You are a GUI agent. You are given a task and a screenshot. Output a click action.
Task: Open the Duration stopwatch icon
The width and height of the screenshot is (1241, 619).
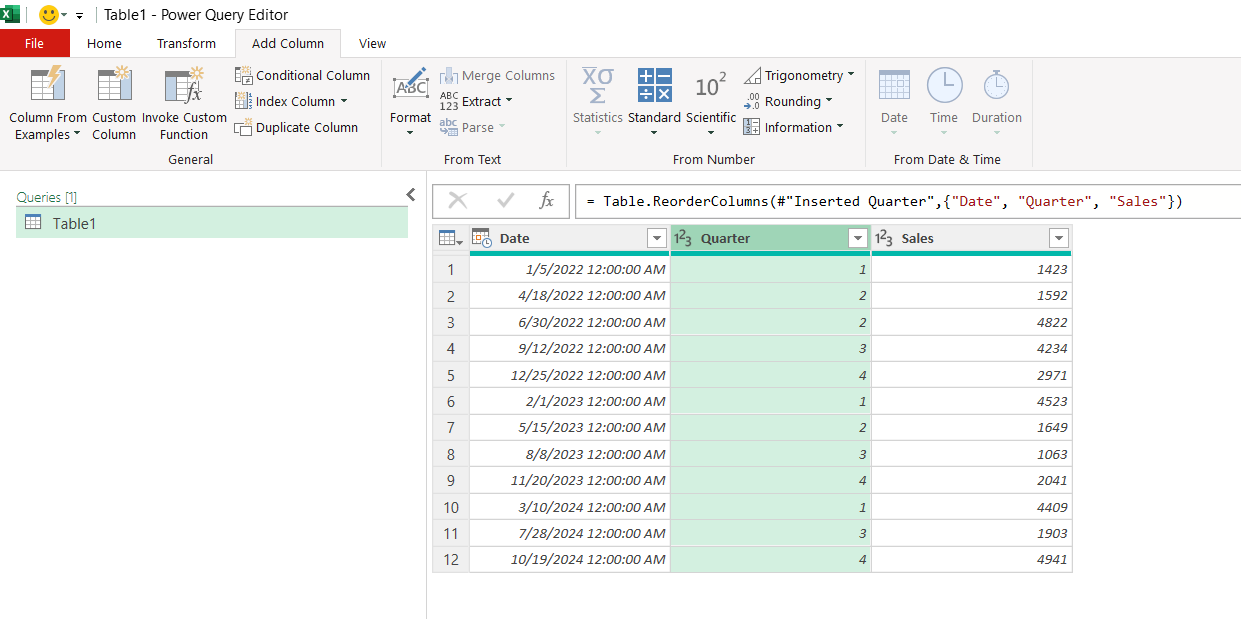coord(996,84)
